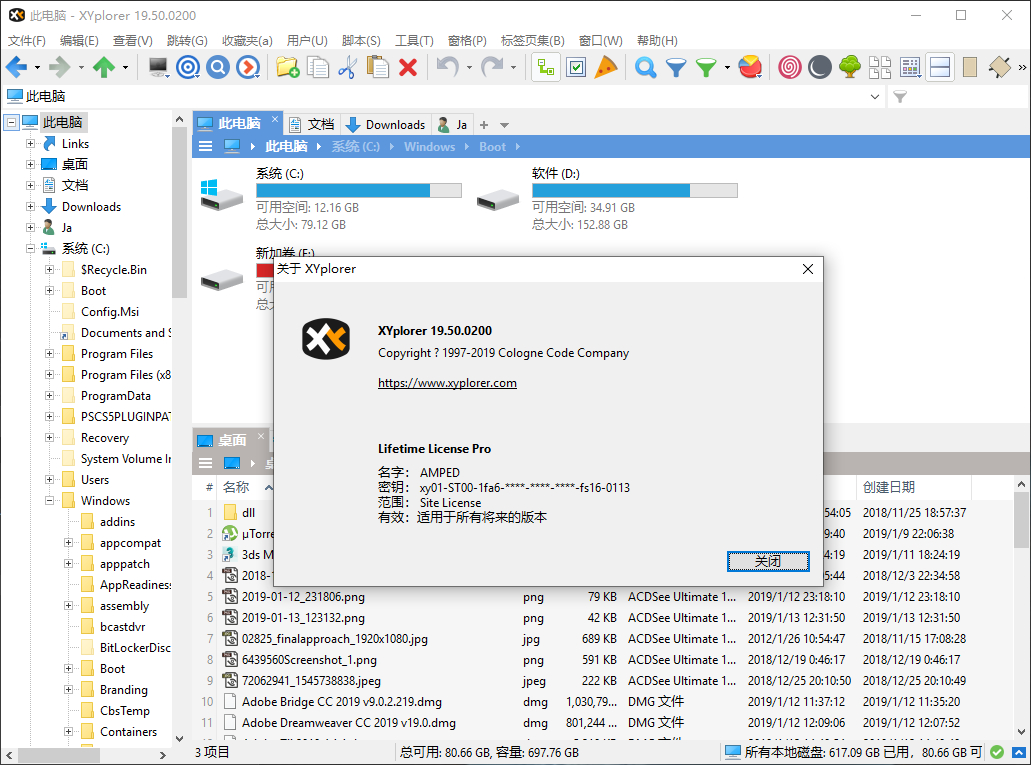Click Windows in the breadcrumb bar
This screenshot has height=765, width=1031.
[429, 147]
